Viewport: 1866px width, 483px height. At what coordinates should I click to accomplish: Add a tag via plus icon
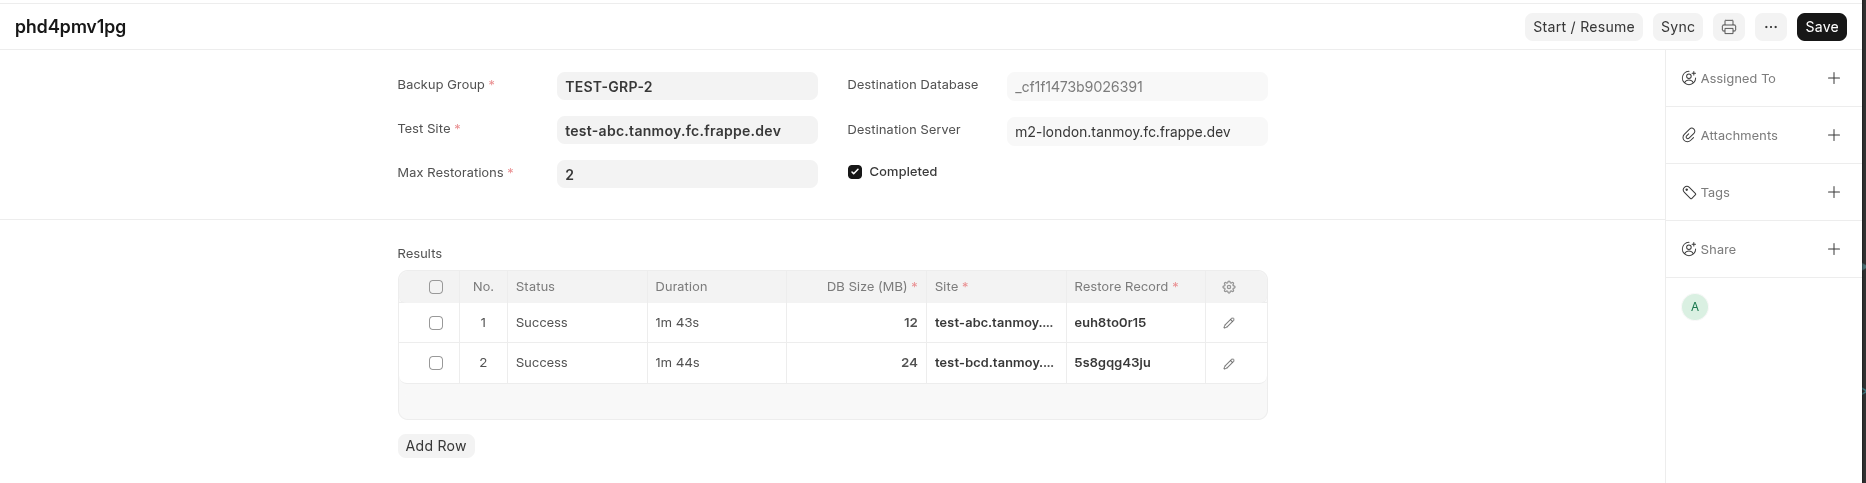1833,192
